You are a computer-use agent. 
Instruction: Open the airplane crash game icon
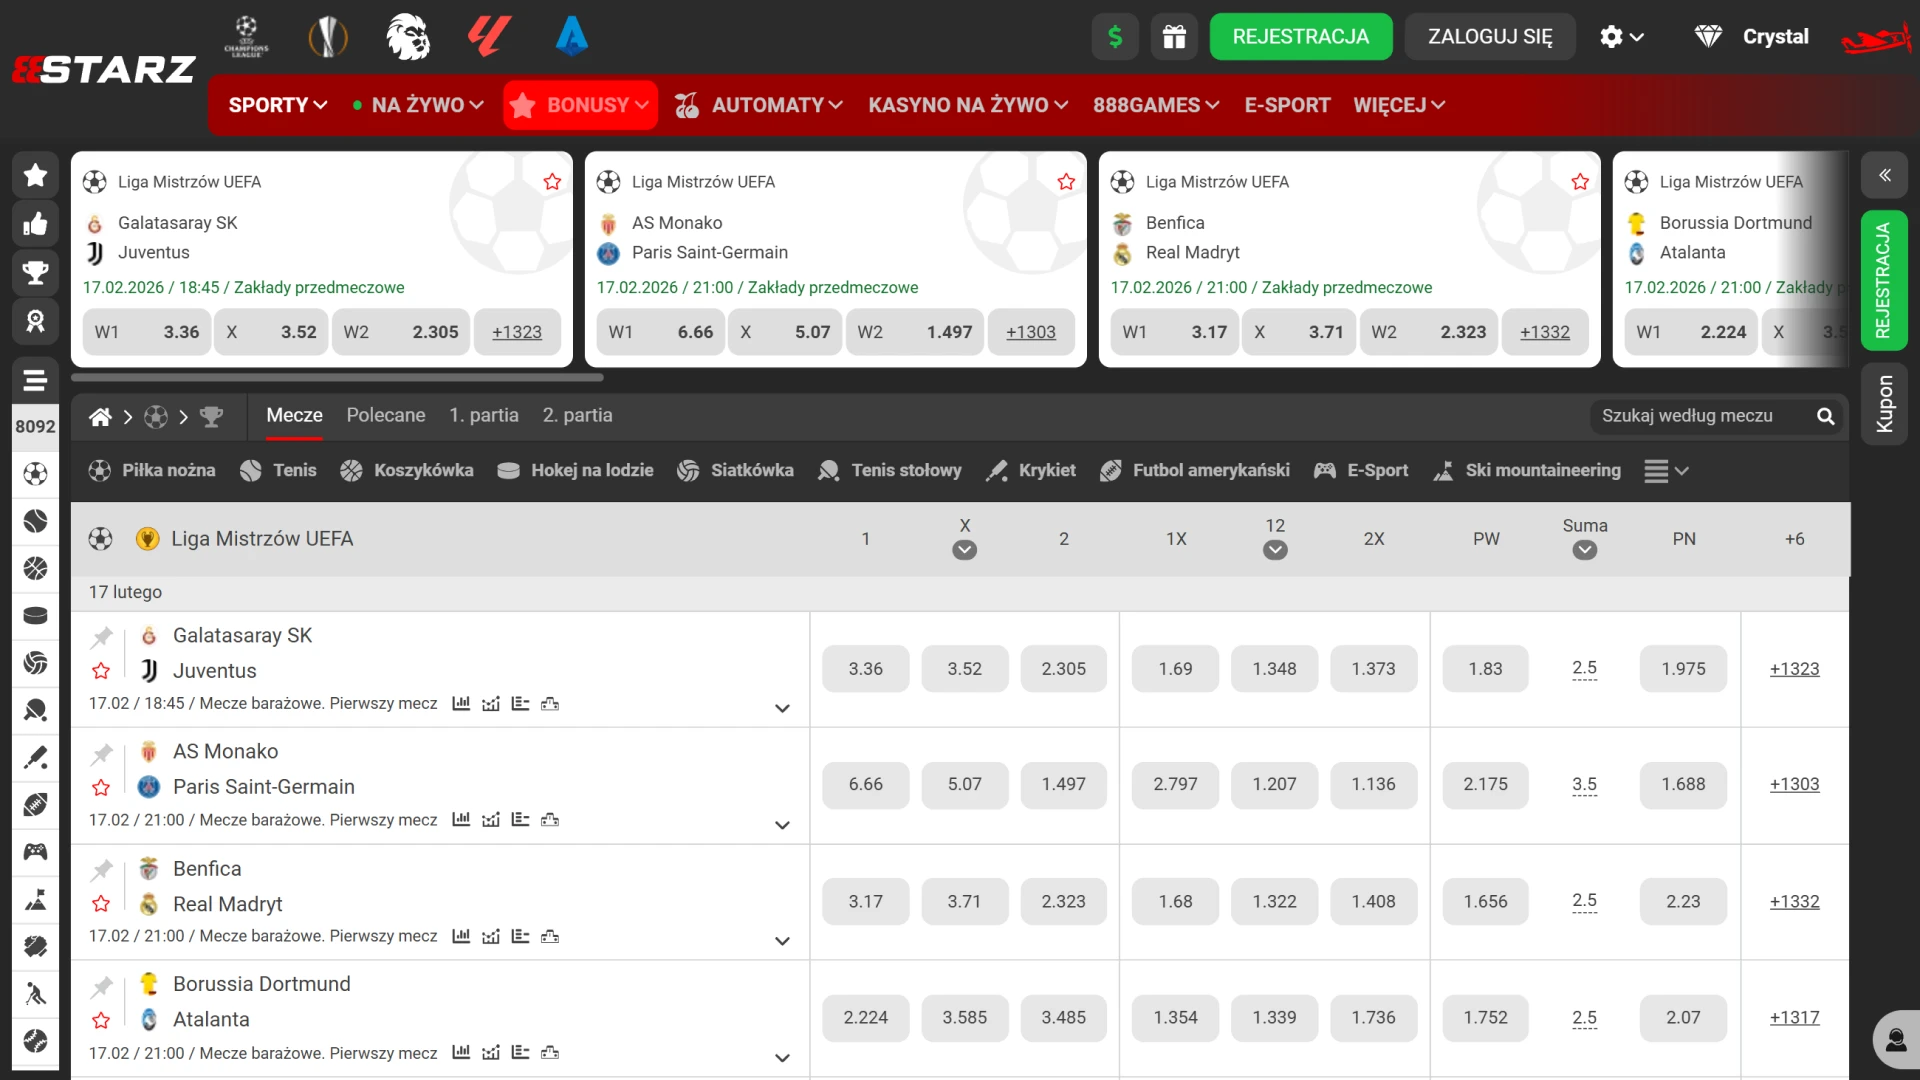click(1875, 39)
